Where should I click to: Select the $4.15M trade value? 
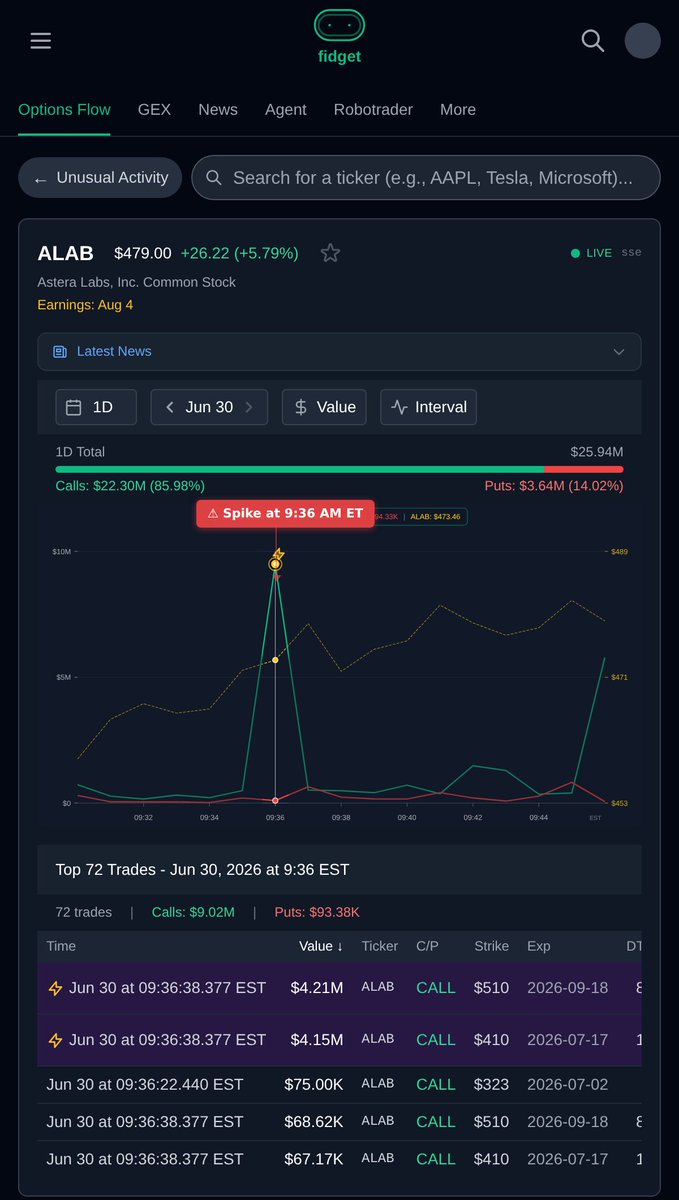[x=317, y=1040]
